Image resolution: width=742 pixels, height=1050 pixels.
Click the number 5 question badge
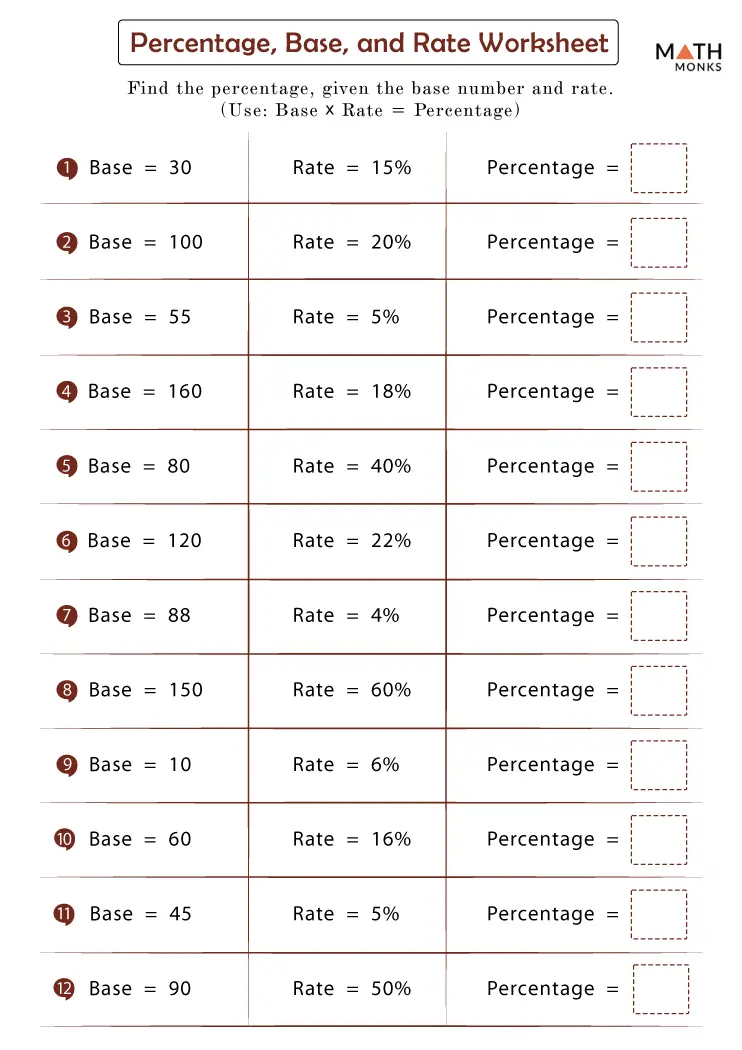[x=66, y=466]
